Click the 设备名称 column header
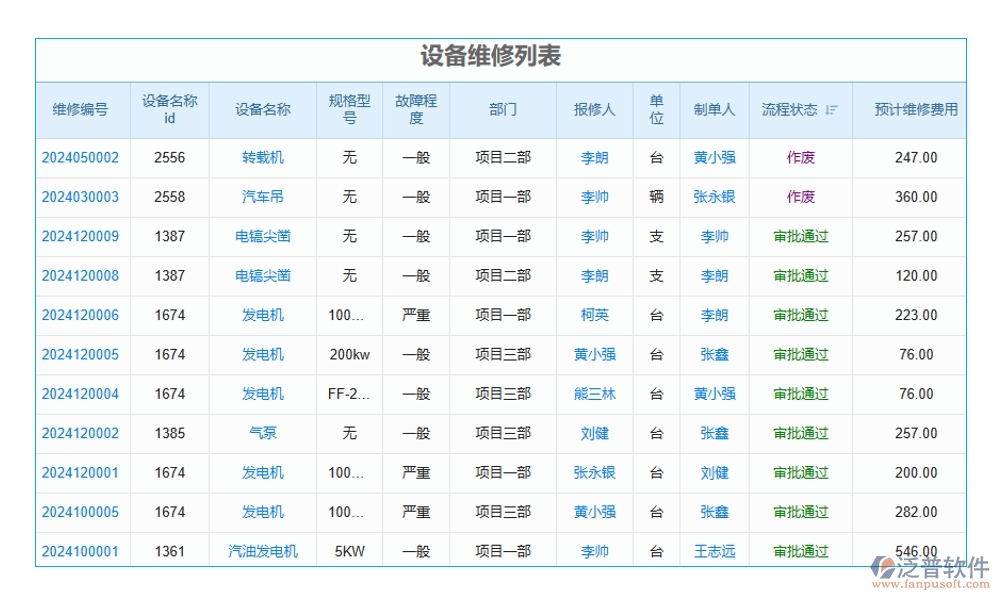The height and width of the screenshot is (600, 1000). (x=262, y=110)
